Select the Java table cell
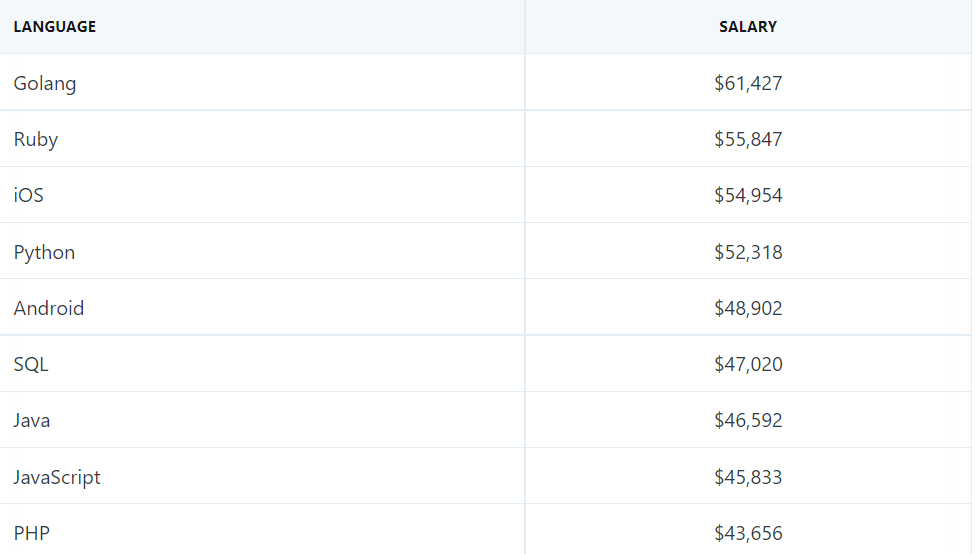This screenshot has height=554, width=975. coord(32,420)
